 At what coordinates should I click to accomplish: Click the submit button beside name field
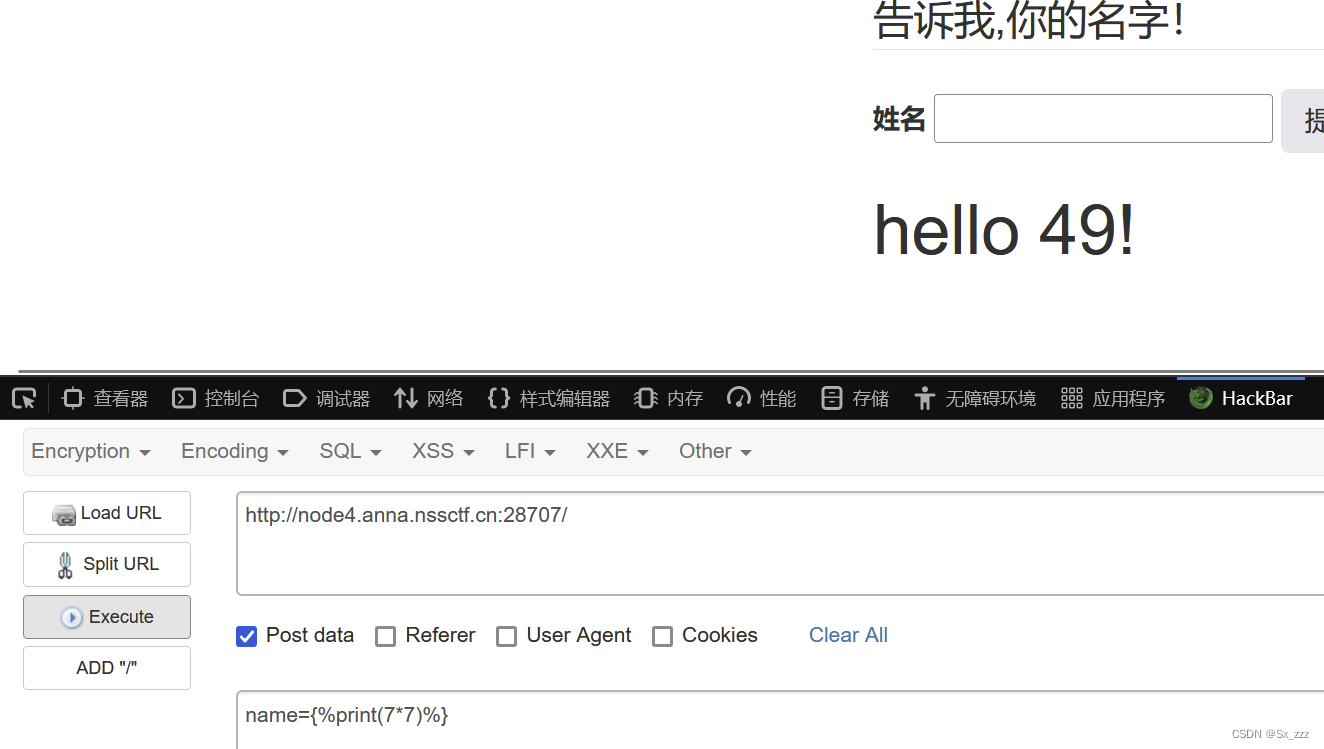(x=1303, y=121)
